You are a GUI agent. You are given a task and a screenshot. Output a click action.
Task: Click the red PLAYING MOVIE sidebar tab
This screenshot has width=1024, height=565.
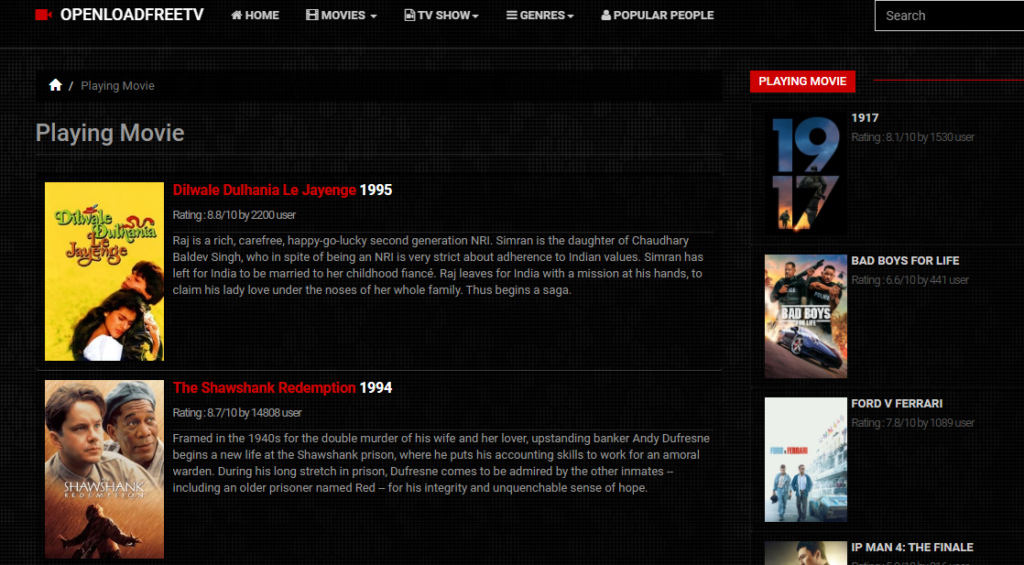click(803, 81)
